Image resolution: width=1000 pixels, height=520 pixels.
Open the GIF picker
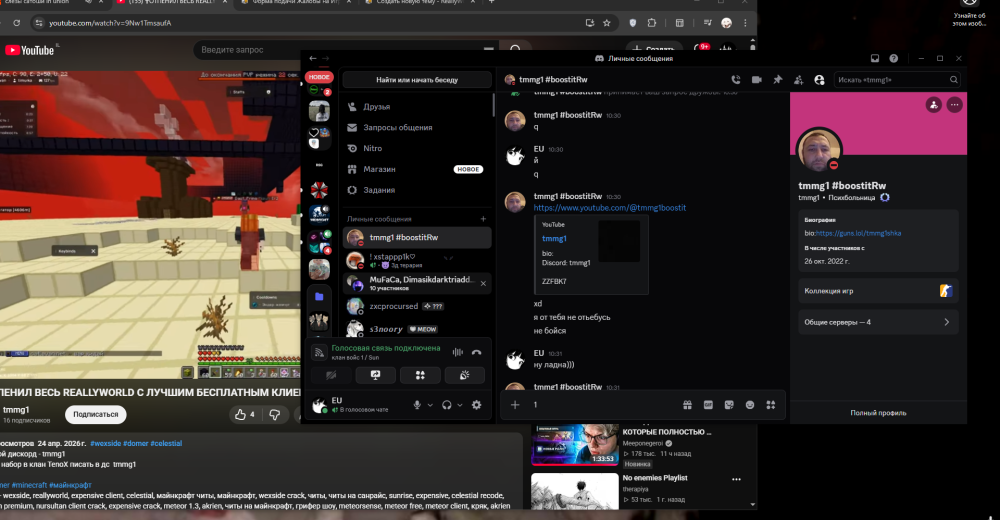click(708, 405)
